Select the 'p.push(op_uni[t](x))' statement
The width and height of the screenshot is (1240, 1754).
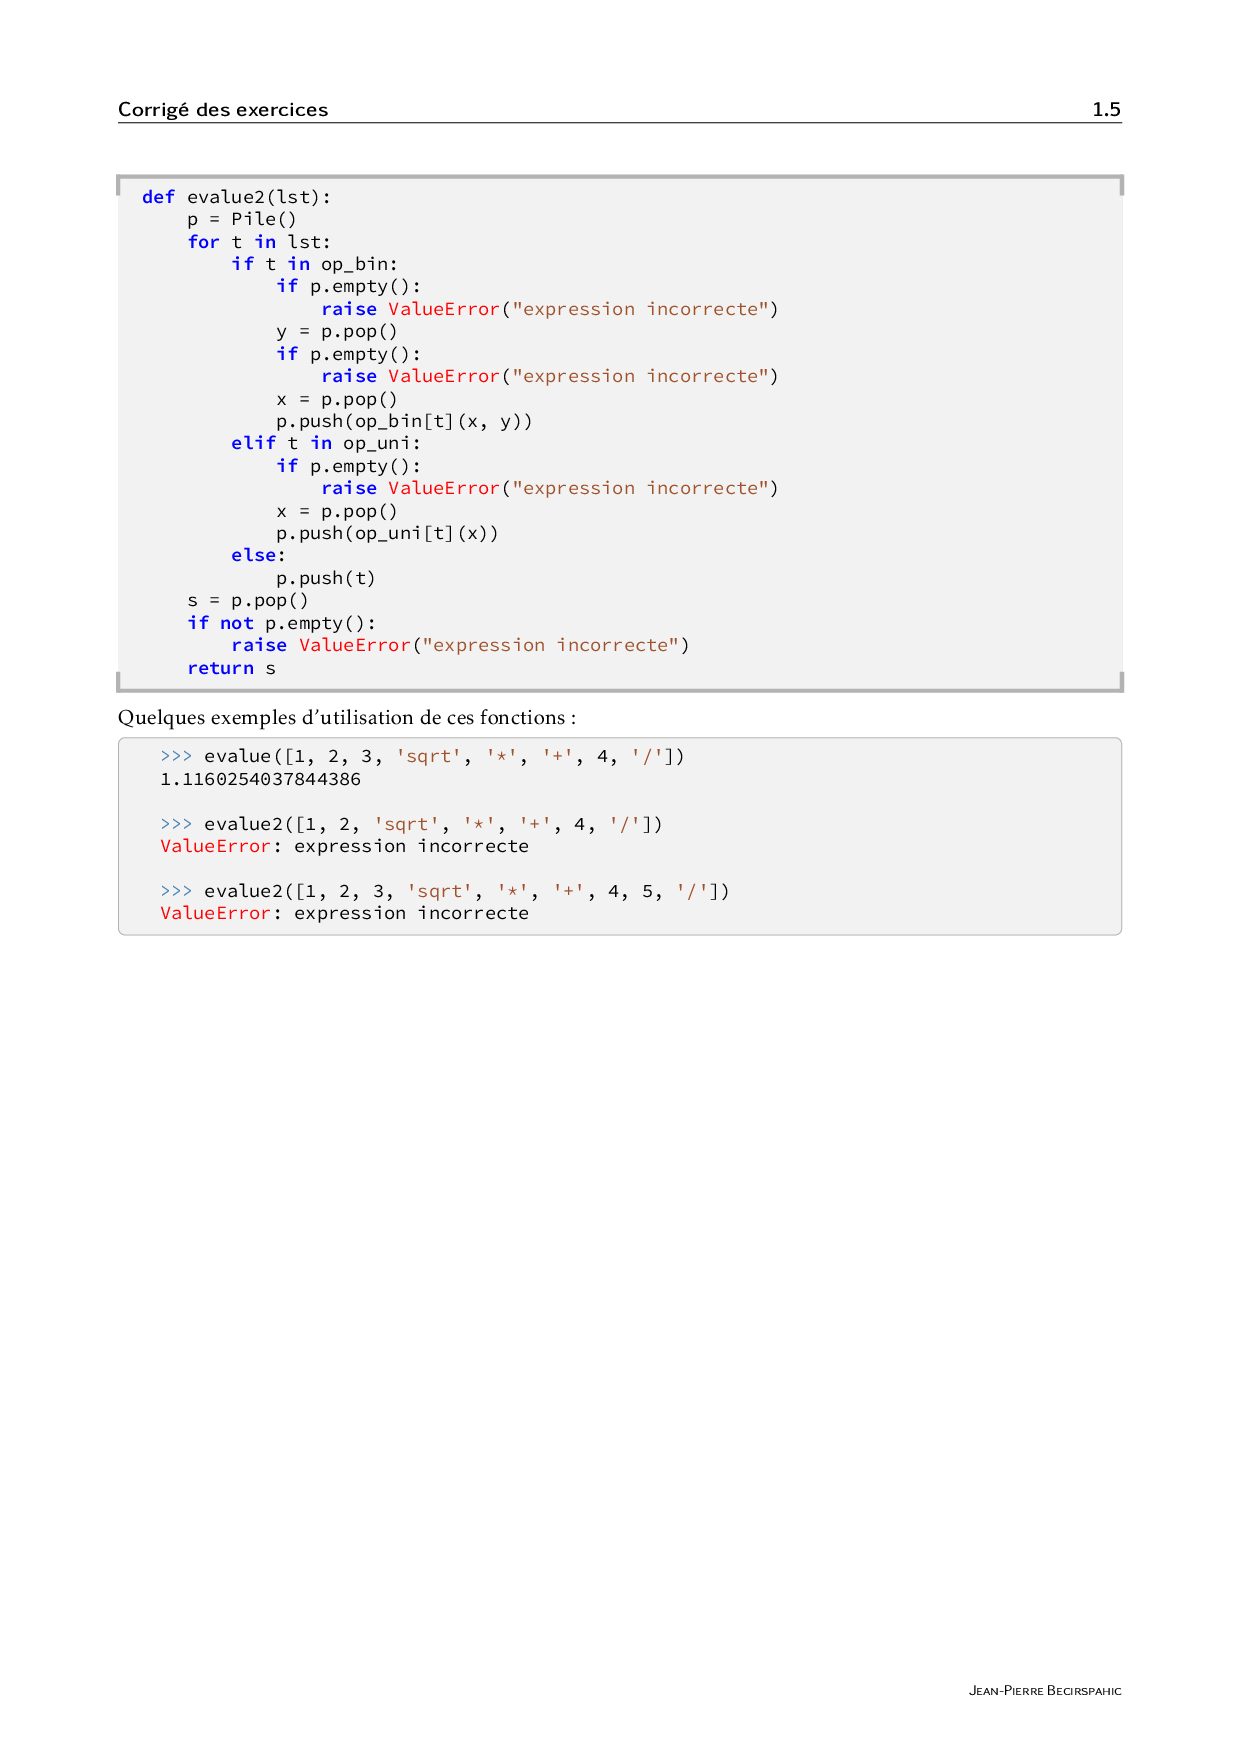coord(387,533)
